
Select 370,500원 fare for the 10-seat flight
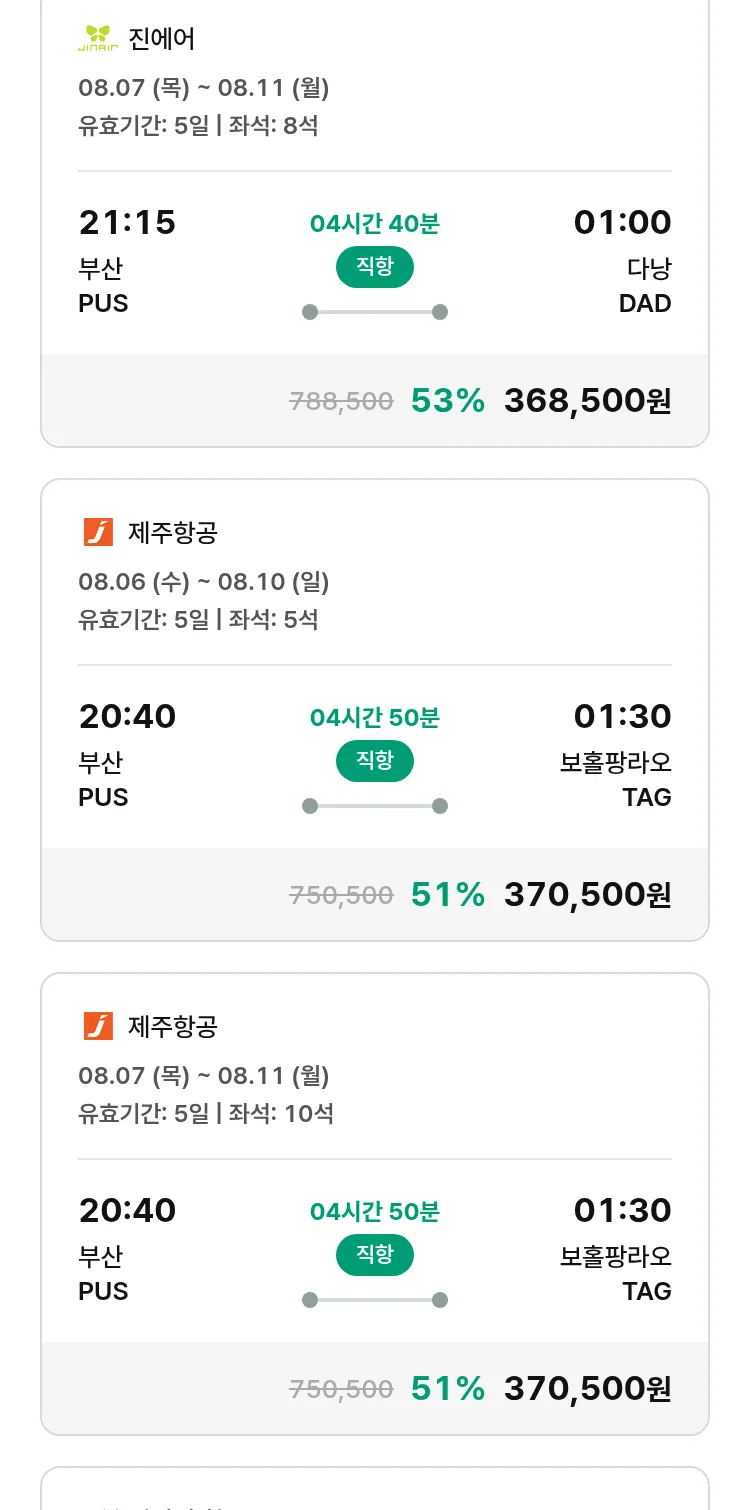[x=587, y=1389]
